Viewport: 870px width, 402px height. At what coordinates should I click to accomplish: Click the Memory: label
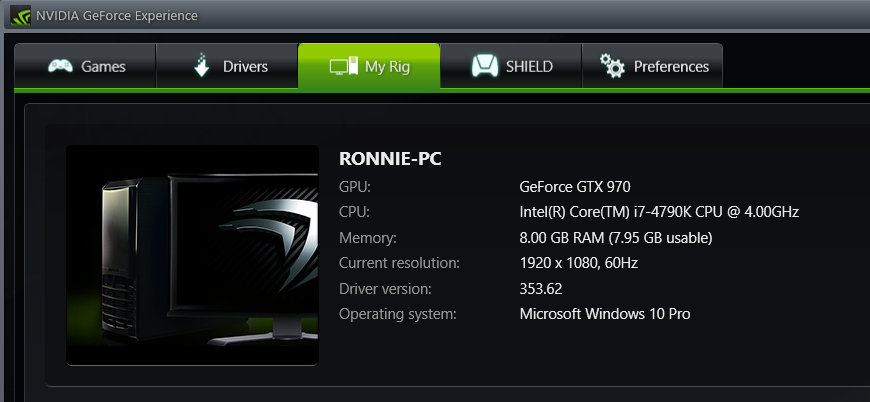click(368, 238)
